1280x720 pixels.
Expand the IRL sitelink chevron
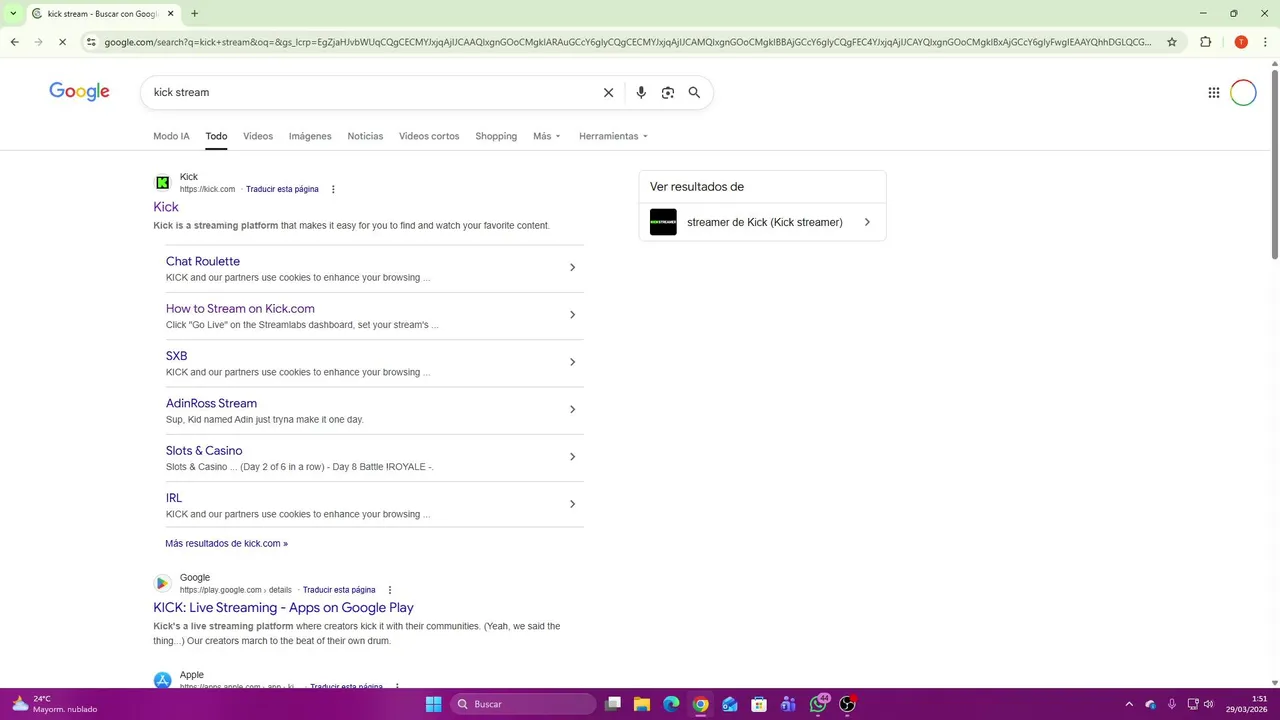click(x=572, y=504)
